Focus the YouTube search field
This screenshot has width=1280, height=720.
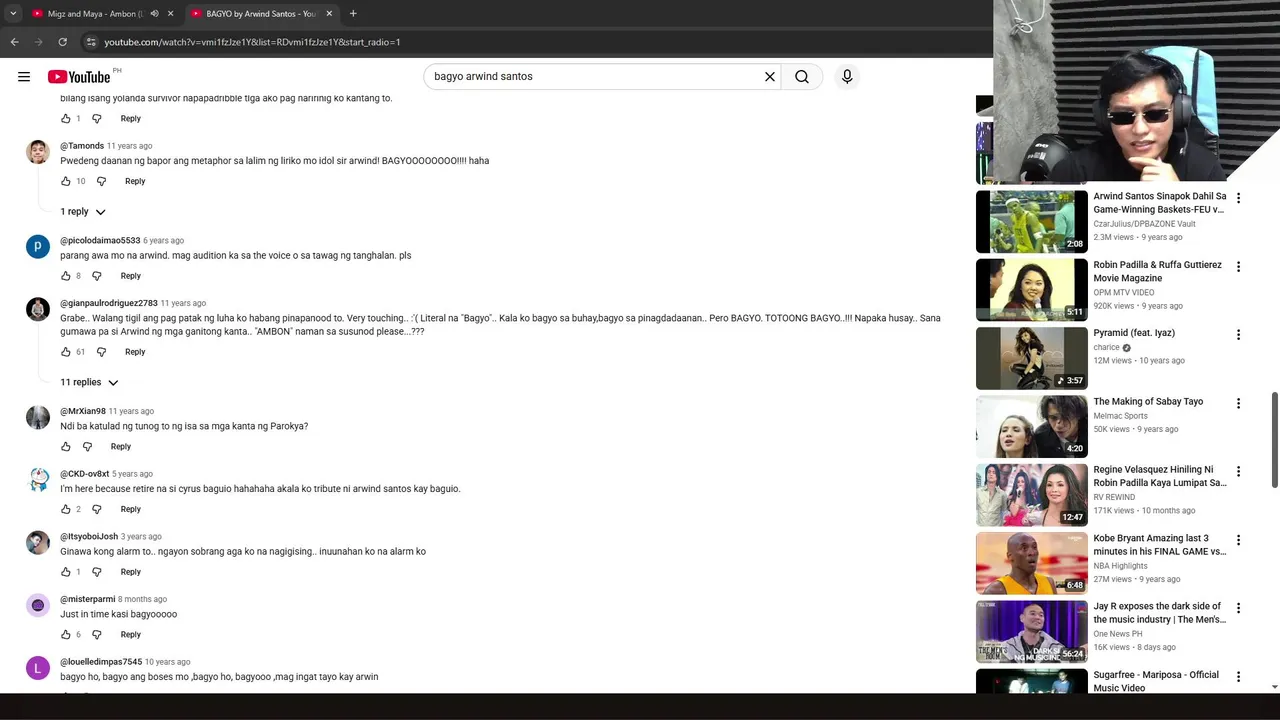[x=595, y=76]
